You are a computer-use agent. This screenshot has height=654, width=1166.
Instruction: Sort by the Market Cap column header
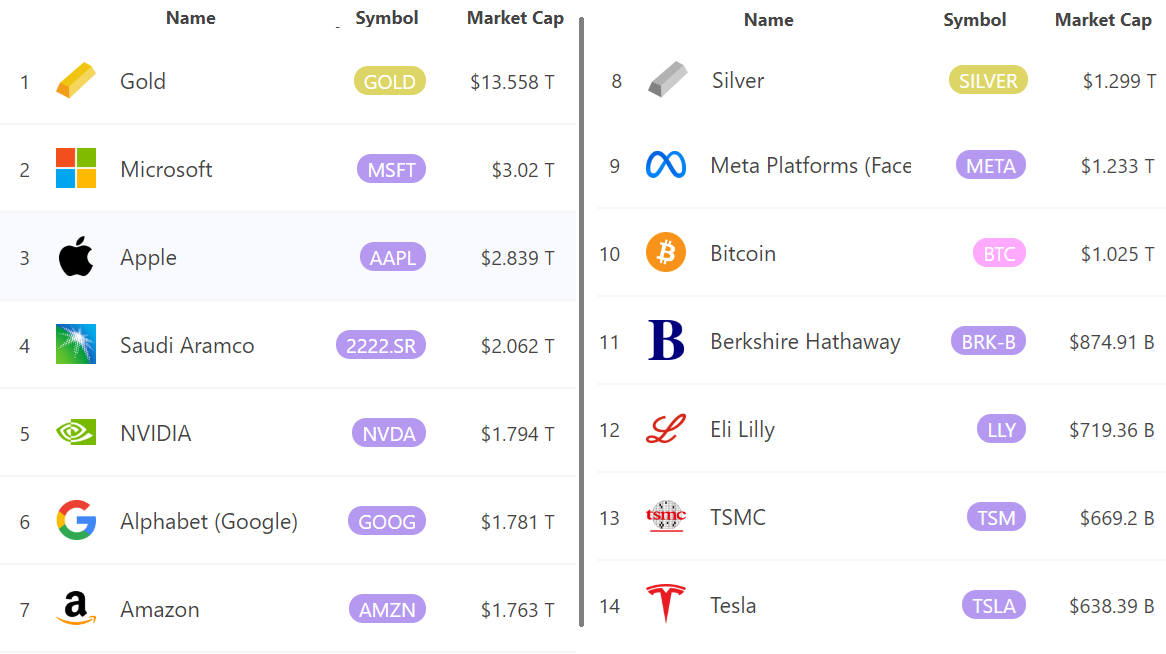coord(515,17)
